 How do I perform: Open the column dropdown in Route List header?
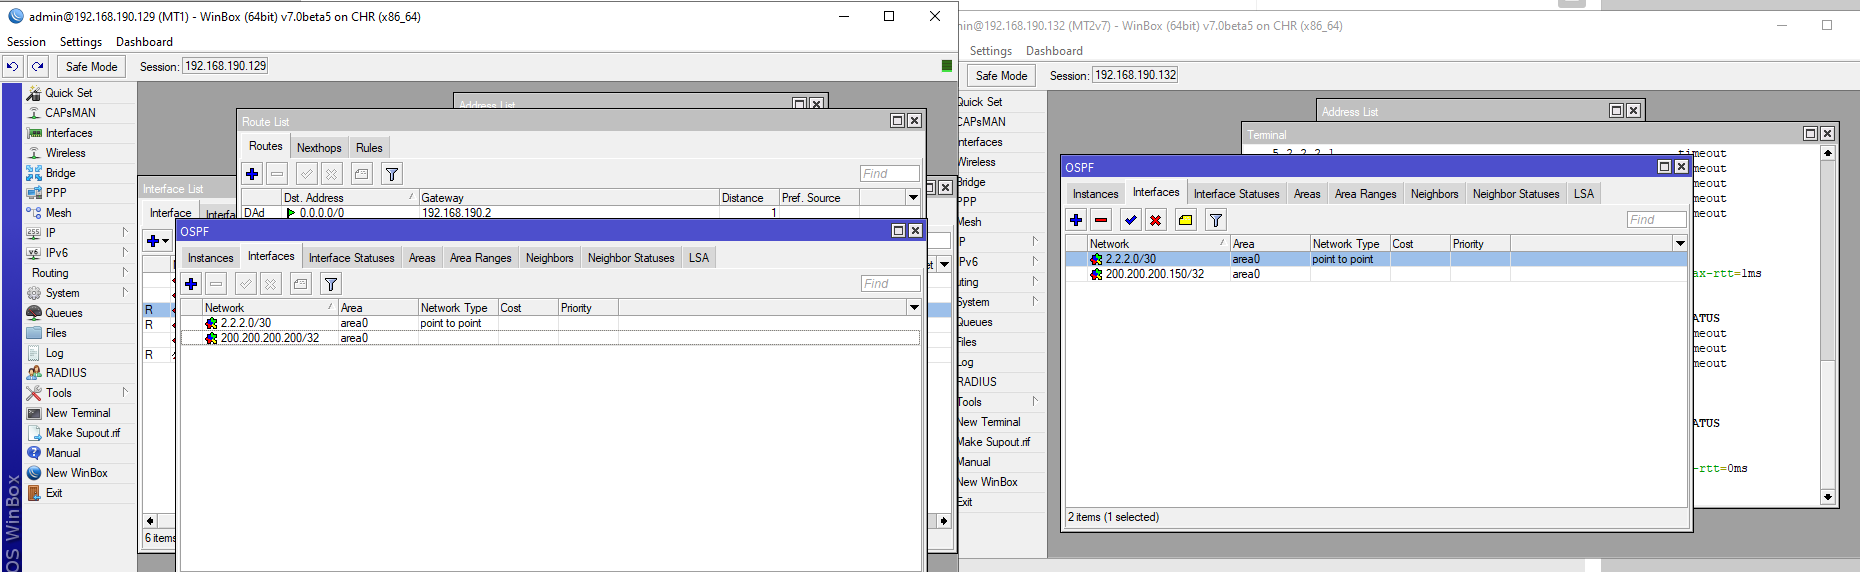[913, 197]
